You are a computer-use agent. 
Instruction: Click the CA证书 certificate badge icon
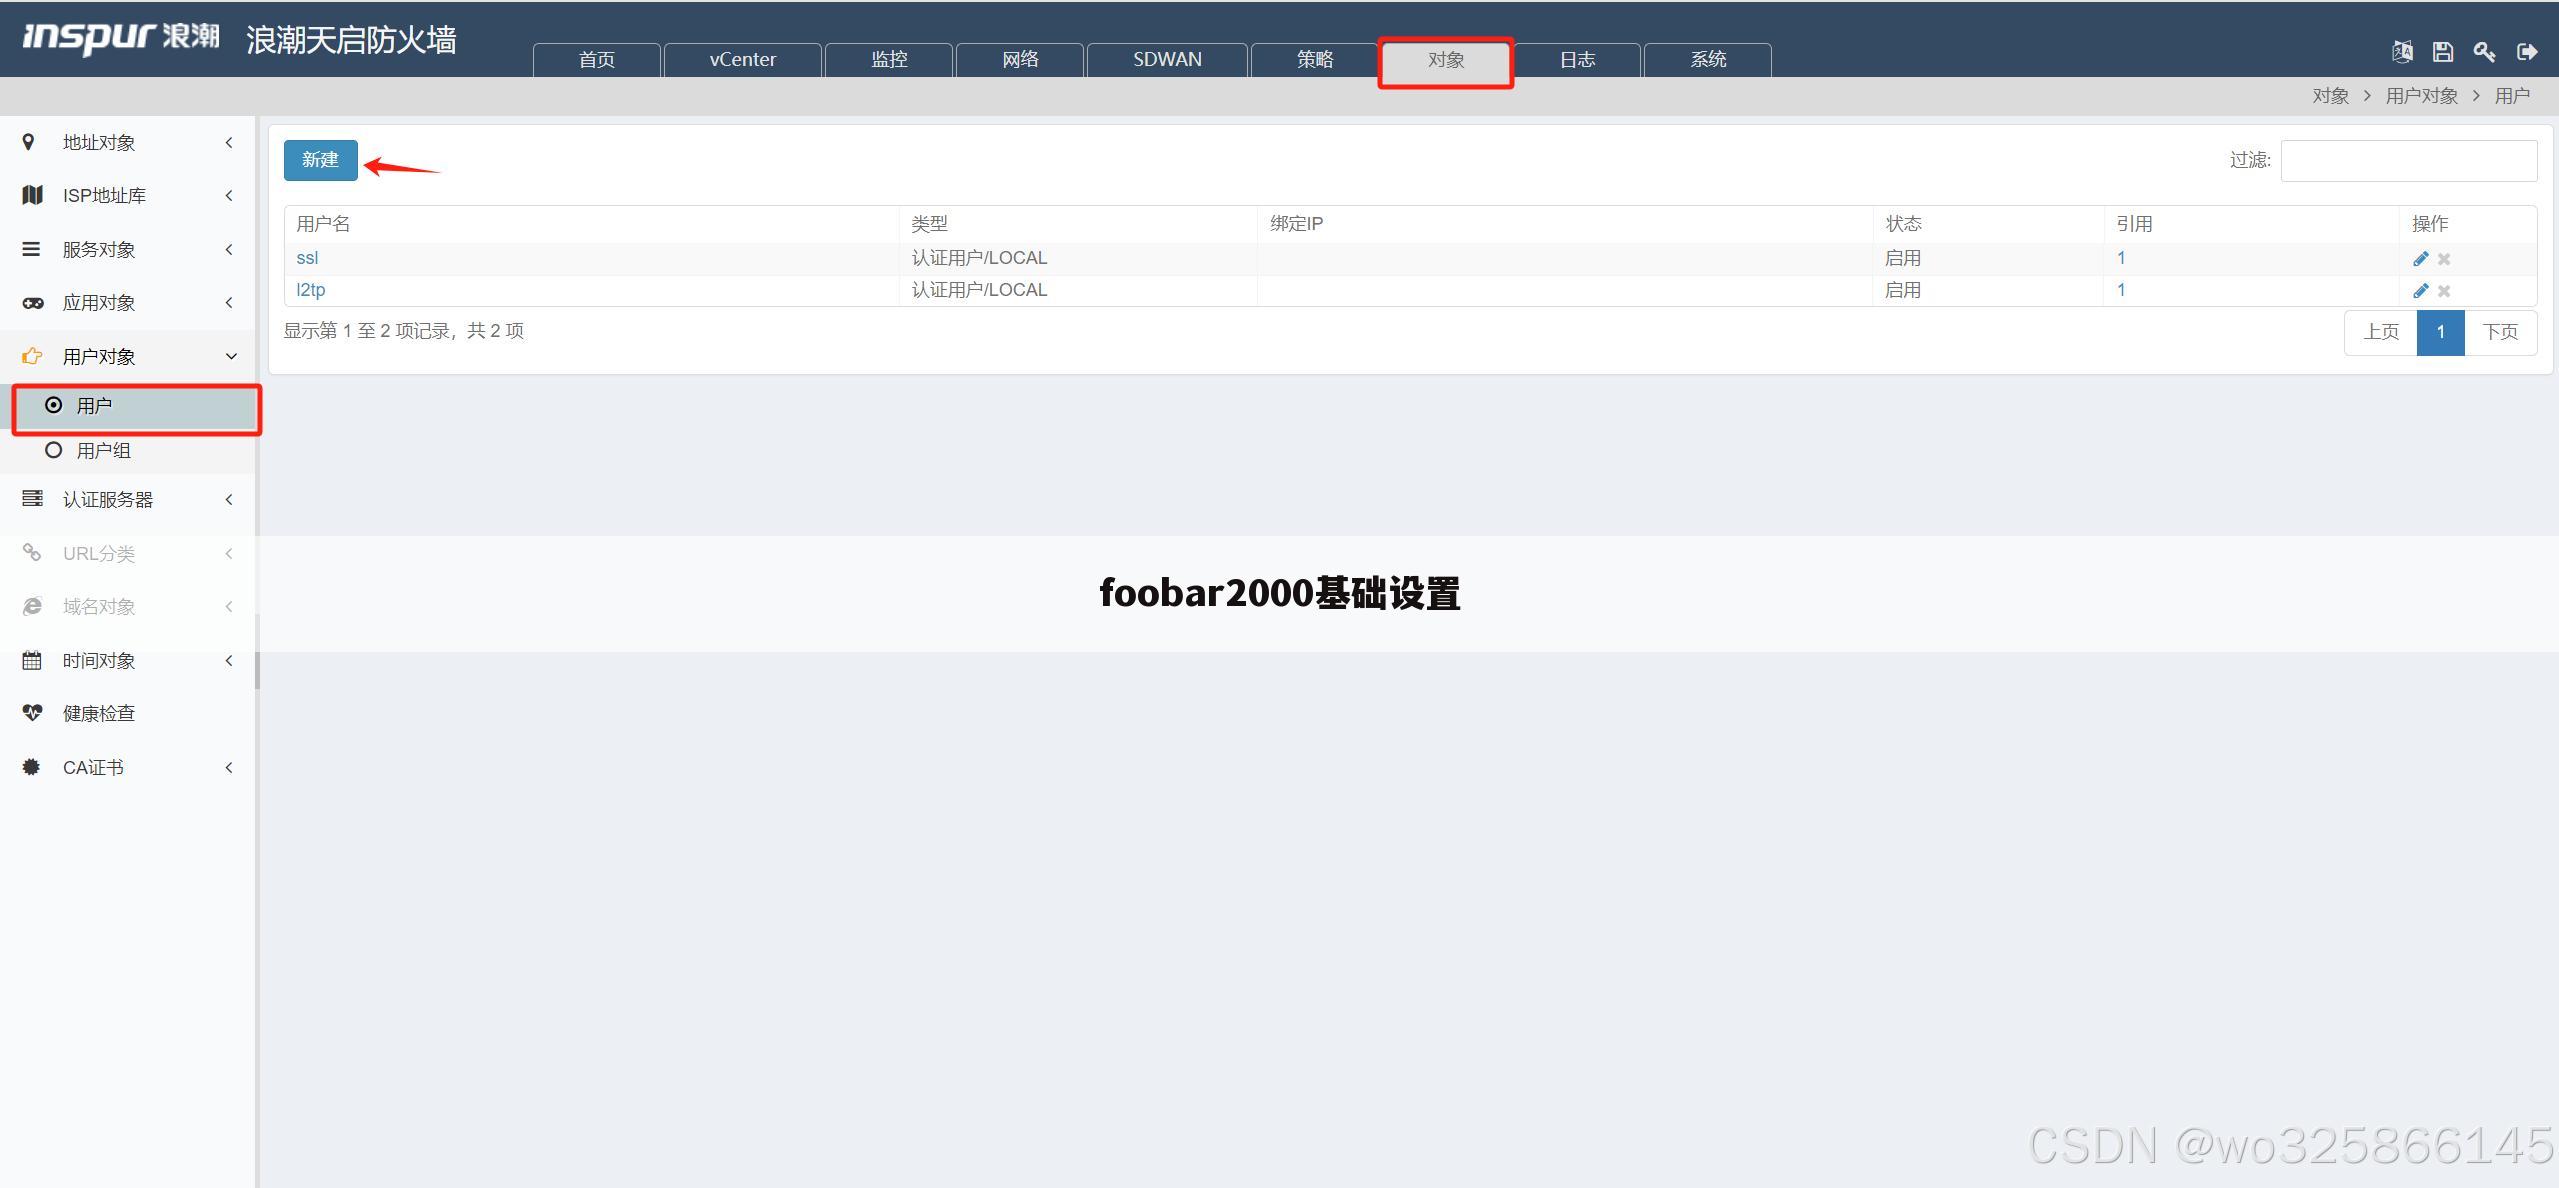click(x=31, y=767)
